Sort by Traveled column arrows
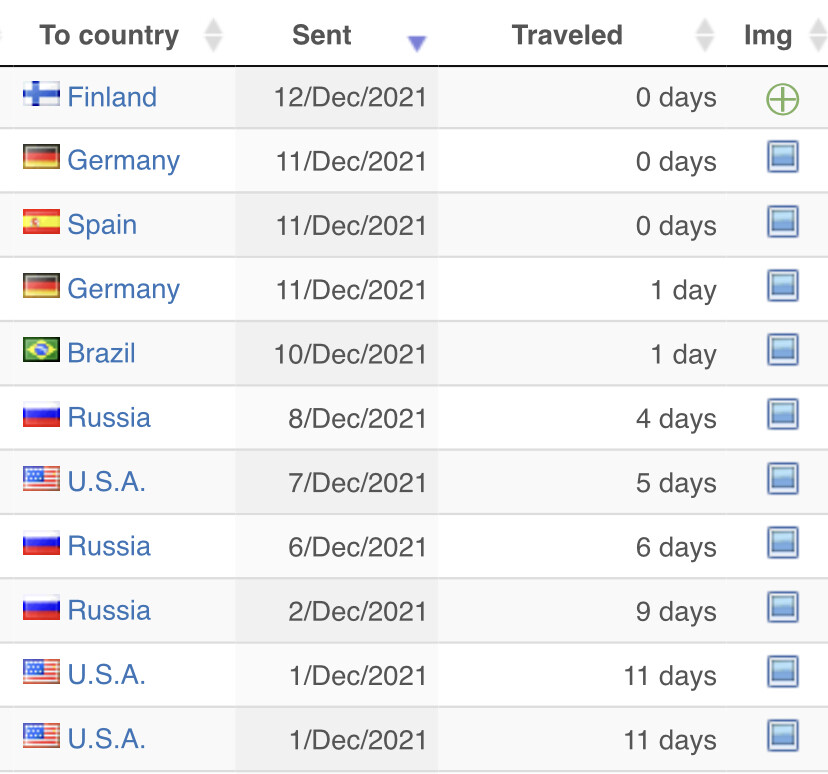 [704, 35]
